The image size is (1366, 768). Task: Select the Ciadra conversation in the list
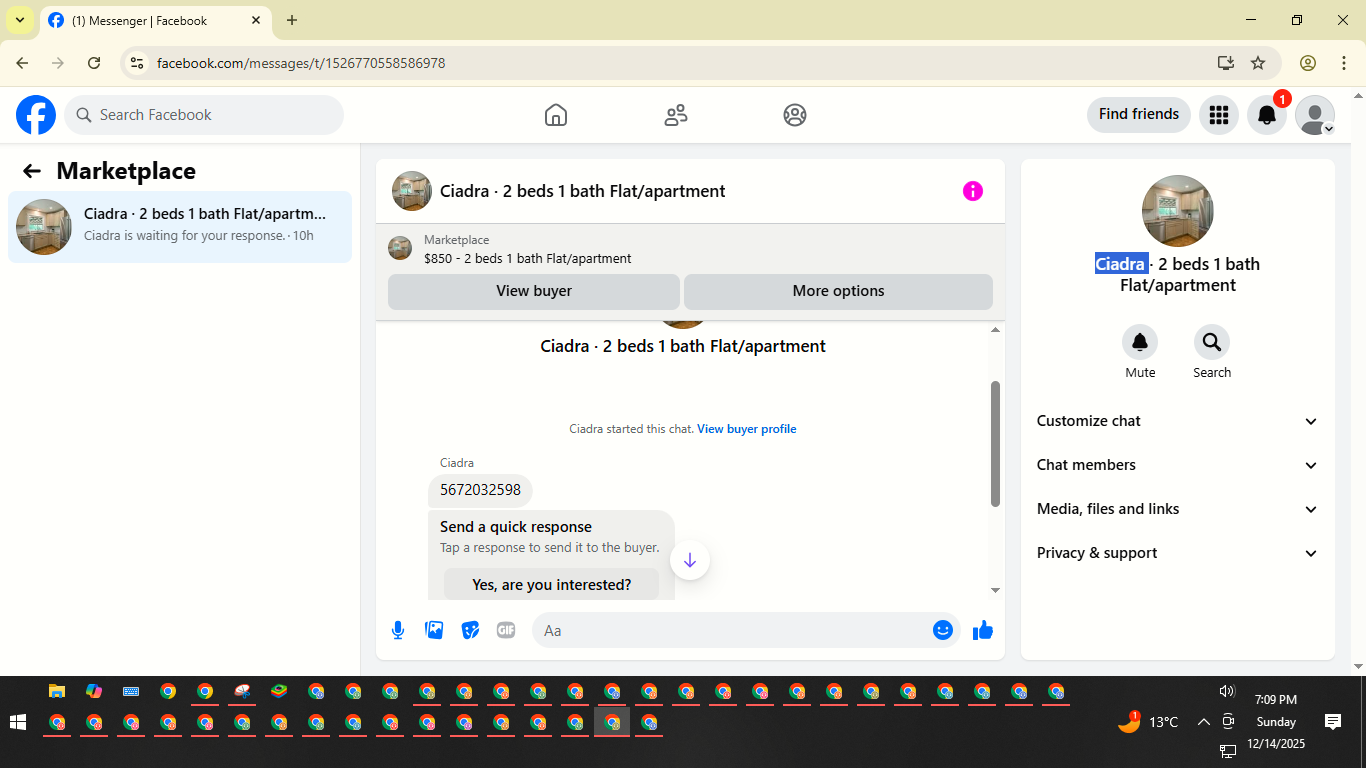pyautogui.click(x=180, y=226)
